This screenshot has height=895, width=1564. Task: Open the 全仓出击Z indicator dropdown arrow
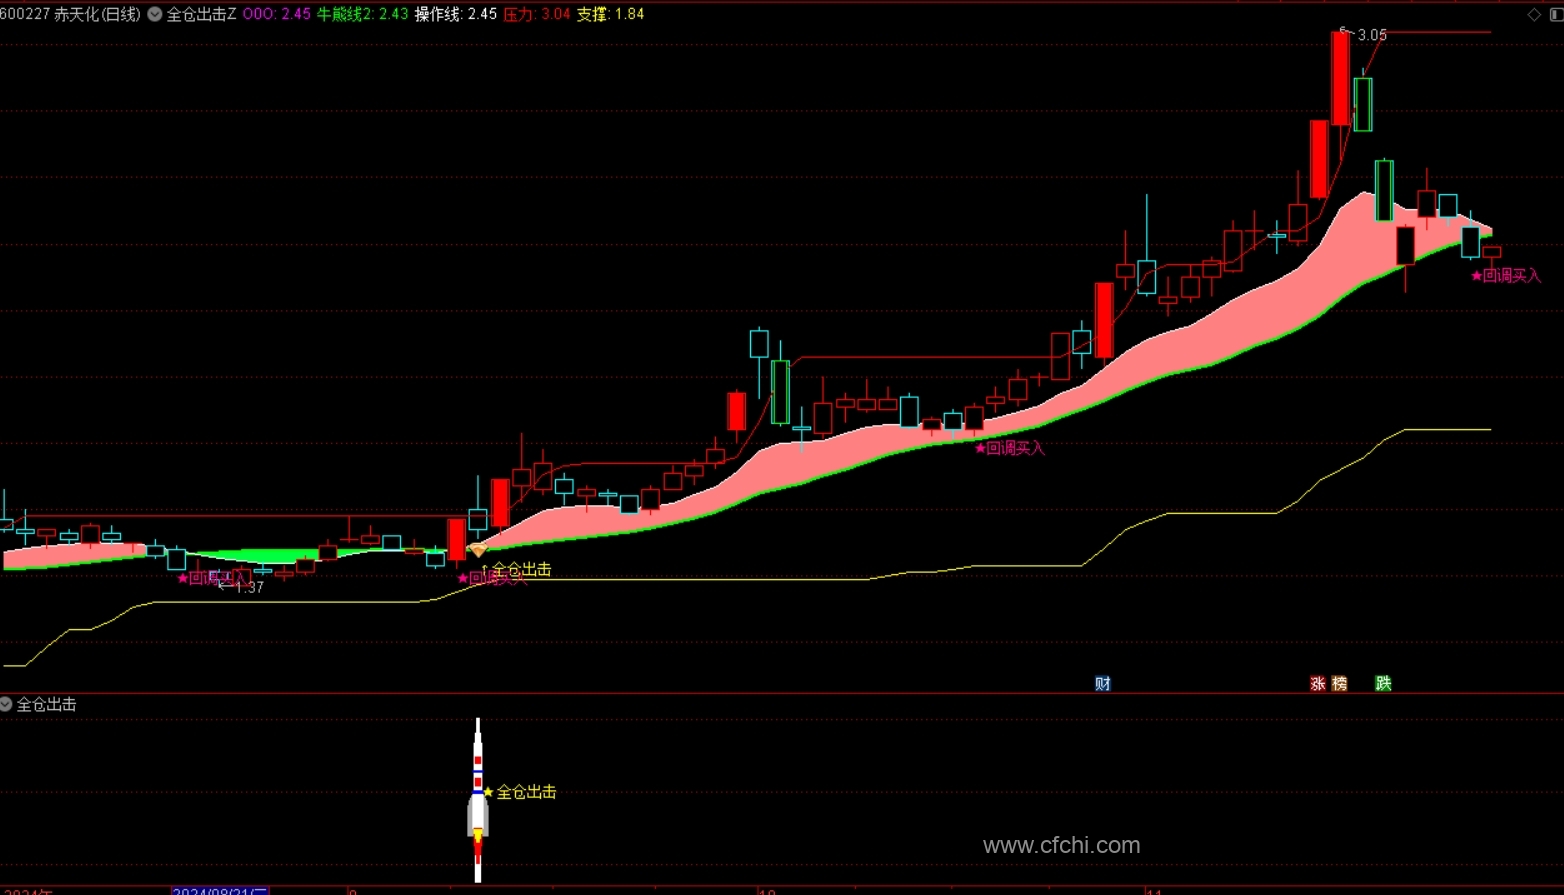click(x=154, y=14)
